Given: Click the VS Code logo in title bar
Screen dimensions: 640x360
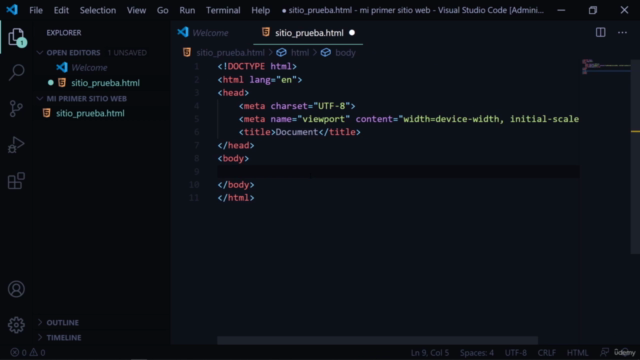Looking at the screenshot, I should tap(12, 10).
